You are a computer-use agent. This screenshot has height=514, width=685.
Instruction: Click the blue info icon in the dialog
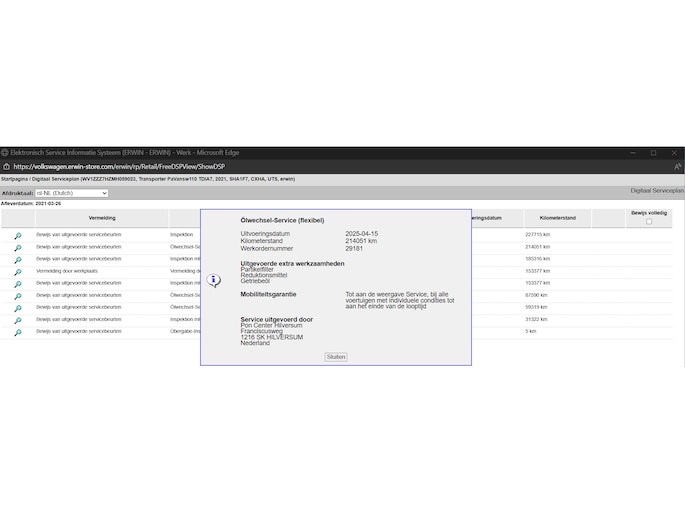(213, 281)
